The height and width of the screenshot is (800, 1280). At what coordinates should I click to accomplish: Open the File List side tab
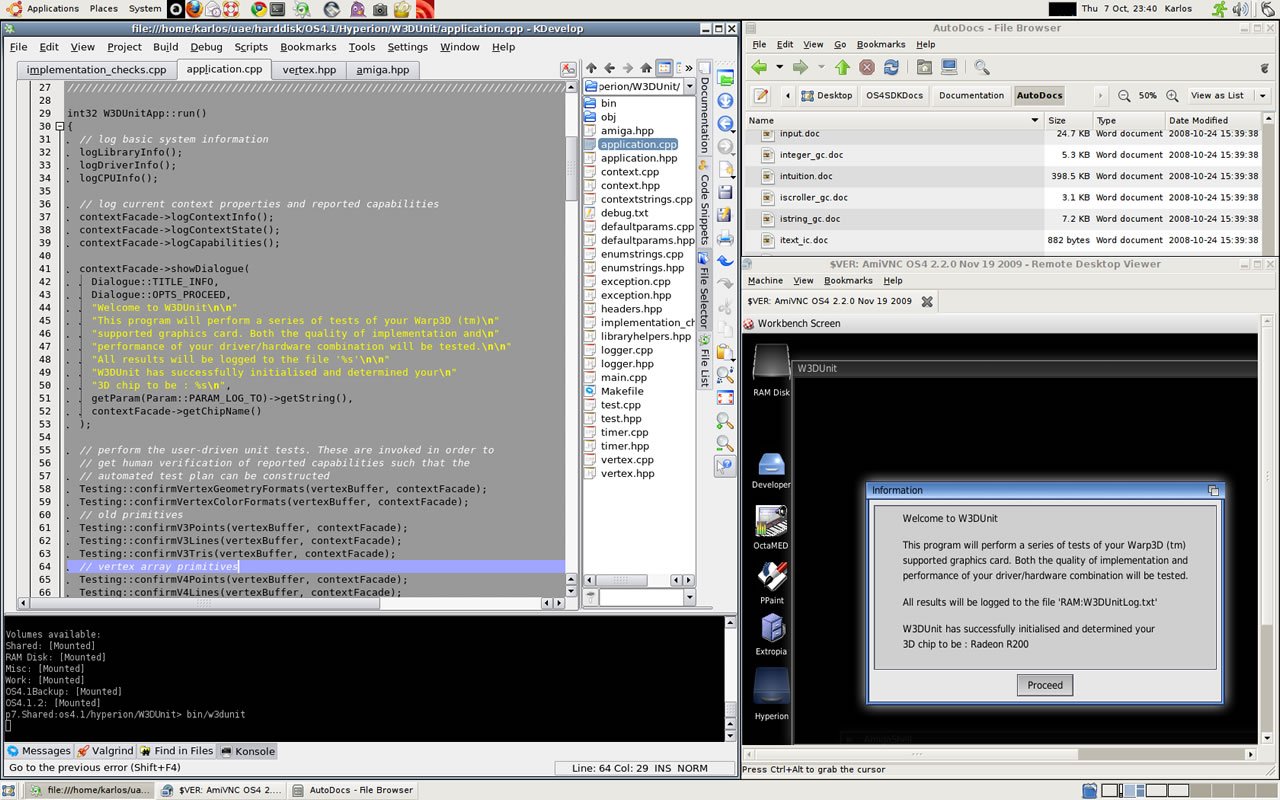point(704,361)
